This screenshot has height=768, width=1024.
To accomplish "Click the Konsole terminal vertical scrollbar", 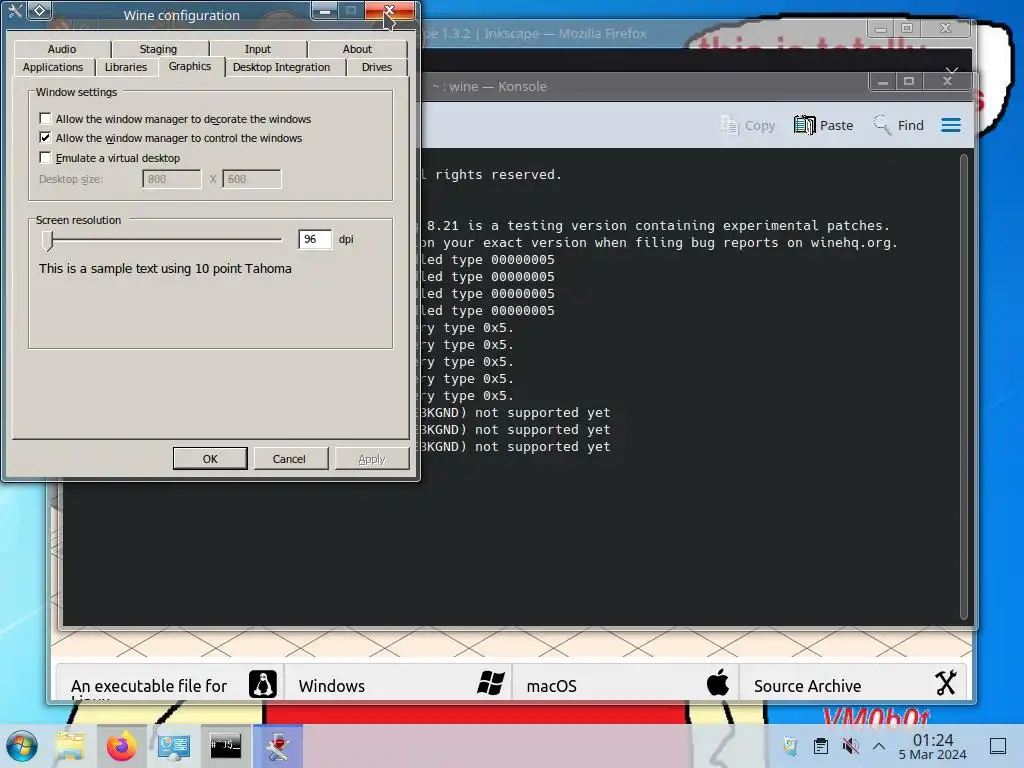I will pyautogui.click(x=963, y=386).
